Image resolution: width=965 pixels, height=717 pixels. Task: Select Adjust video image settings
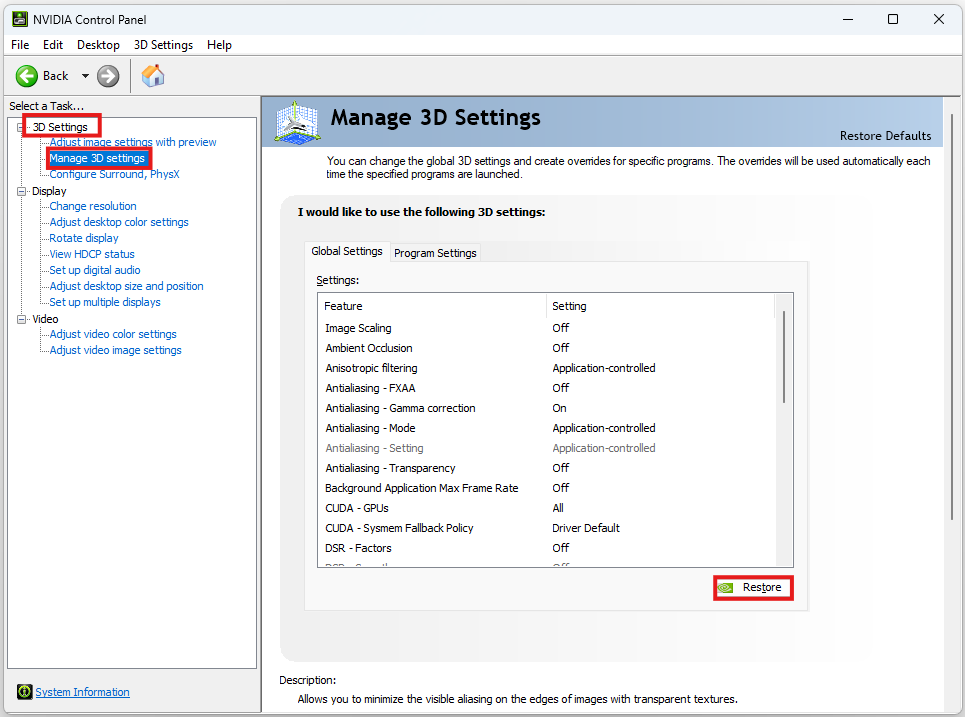(x=115, y=350)
